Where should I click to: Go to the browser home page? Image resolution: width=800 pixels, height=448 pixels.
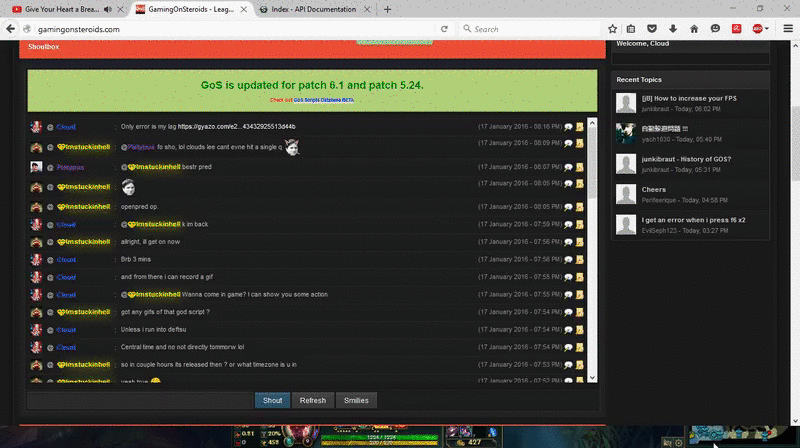pyautogui.click(x=694, y=29)
